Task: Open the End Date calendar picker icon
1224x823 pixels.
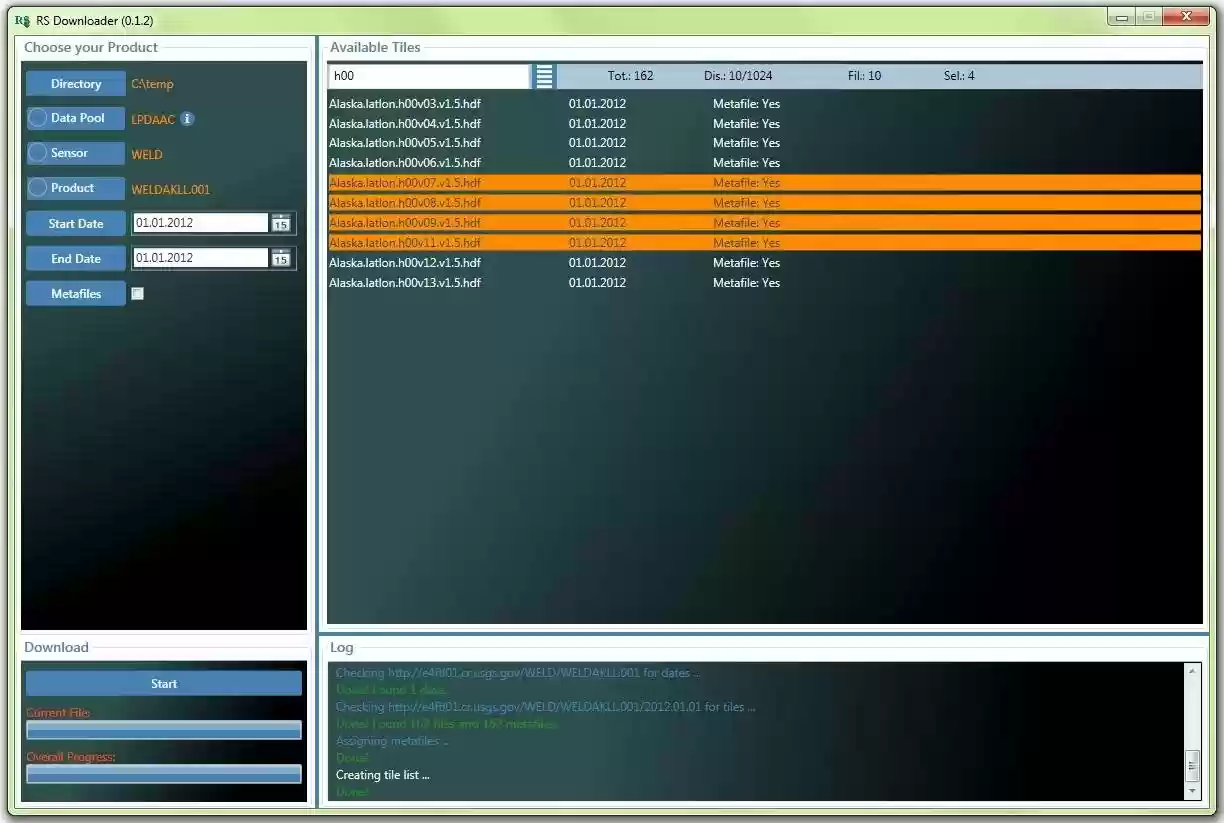Action: 281,258
